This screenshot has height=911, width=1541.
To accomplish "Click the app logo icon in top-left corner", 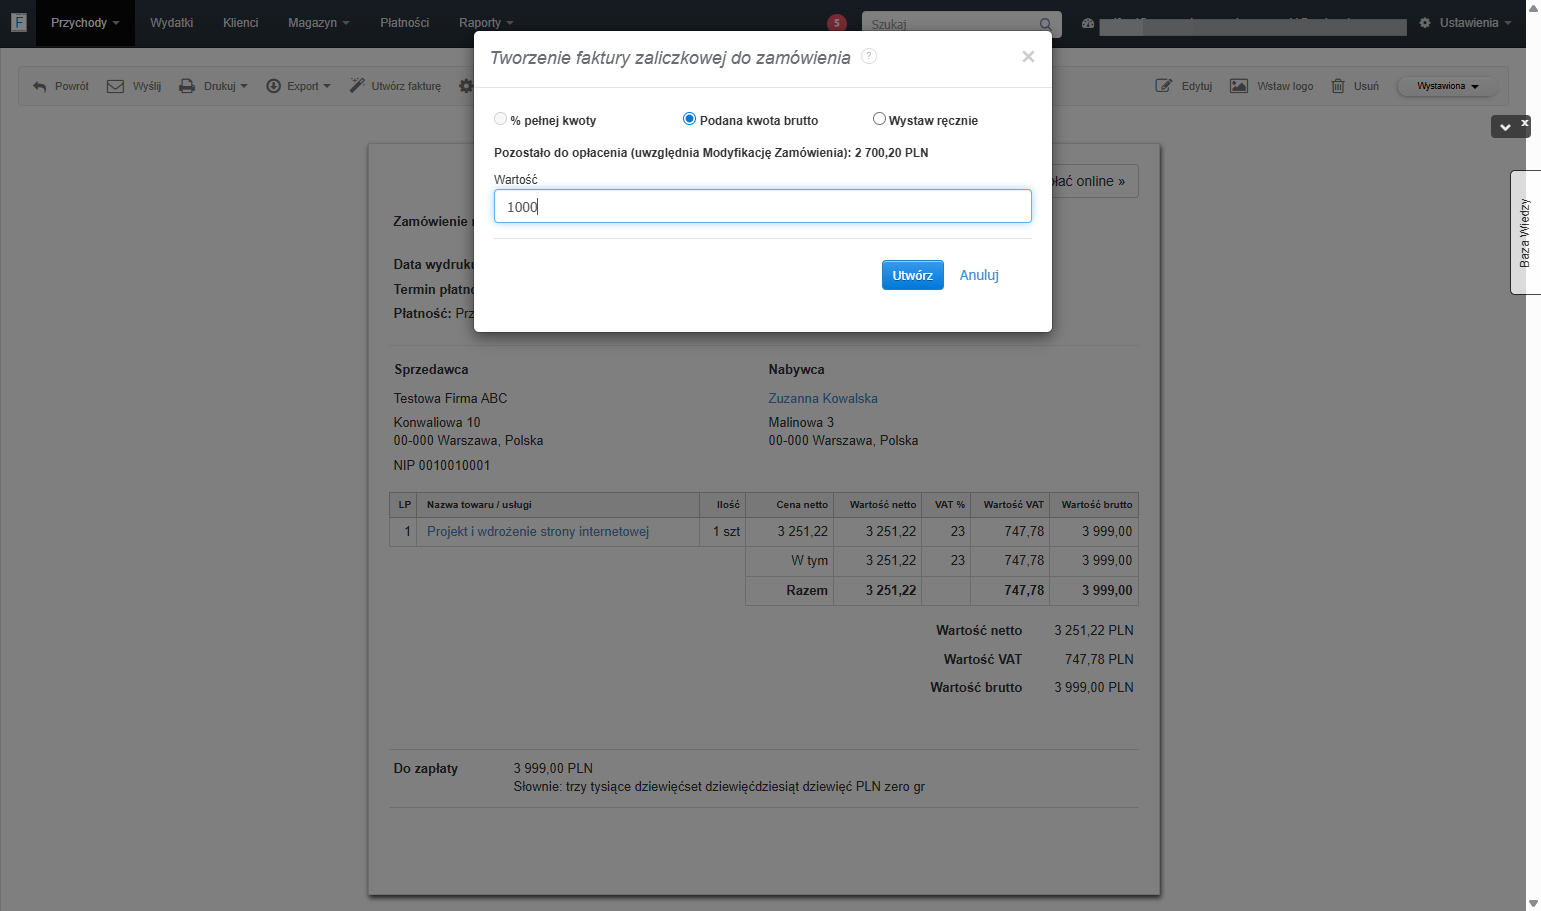I will (18, 22).
